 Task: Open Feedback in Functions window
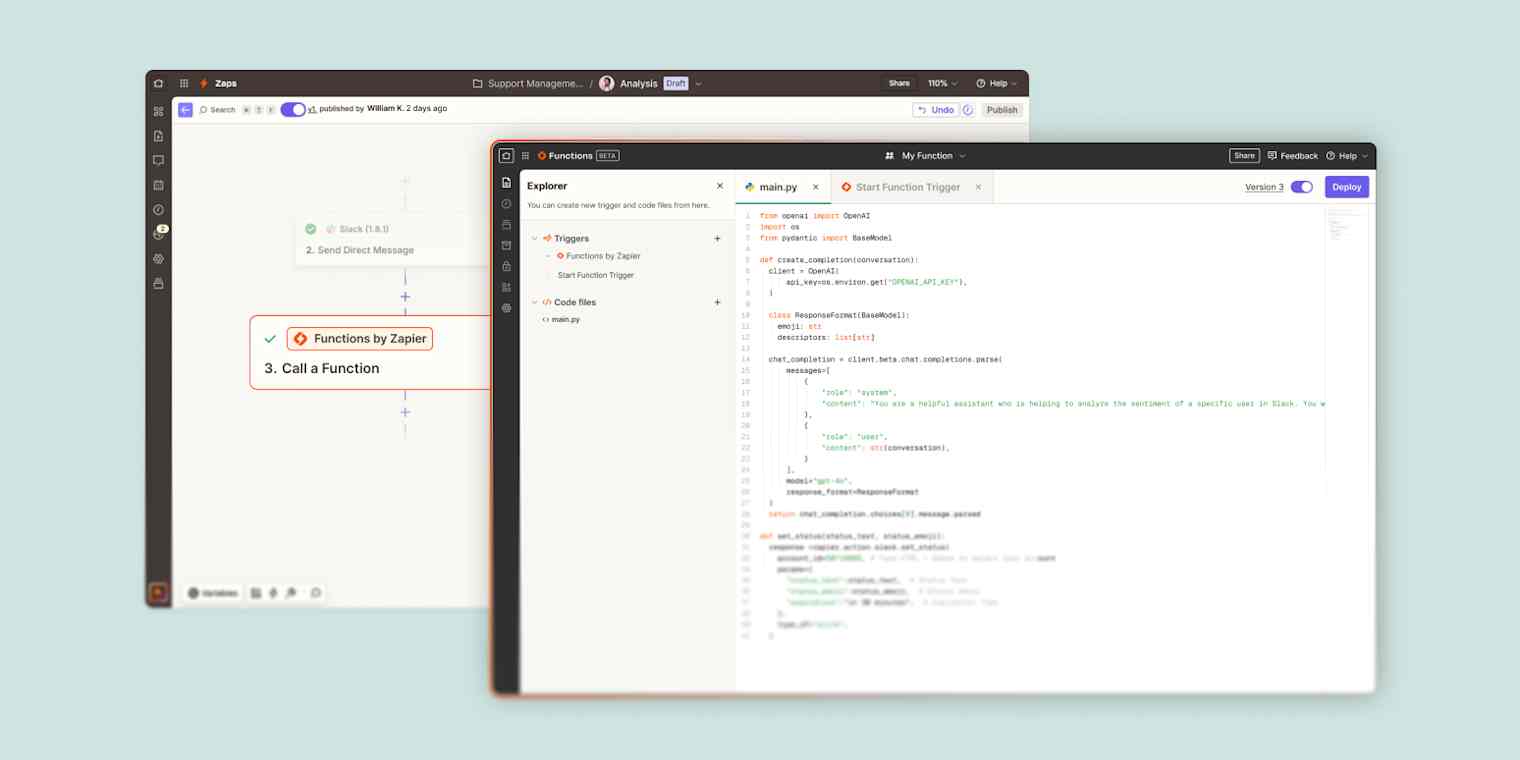[1293, 156]
